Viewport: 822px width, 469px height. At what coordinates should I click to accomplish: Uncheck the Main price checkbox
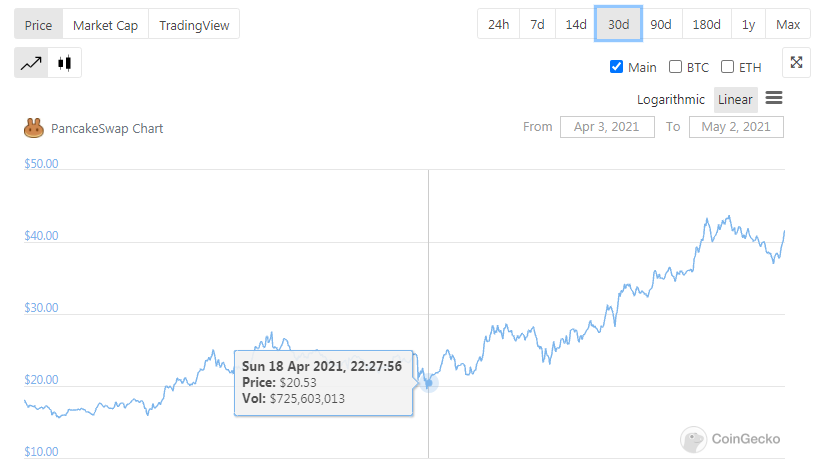[616, 67]
